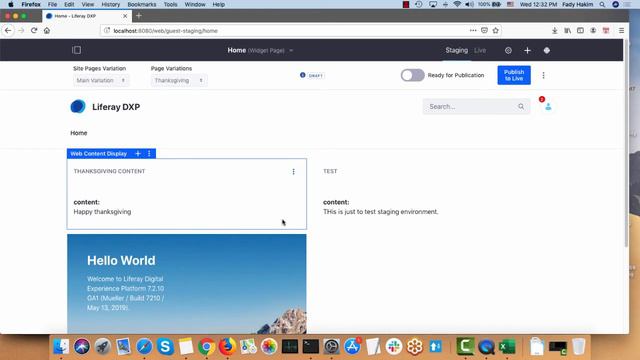640x360 pixels.
Task: Open Excel from the dock
Action: [x=507, y=347]
